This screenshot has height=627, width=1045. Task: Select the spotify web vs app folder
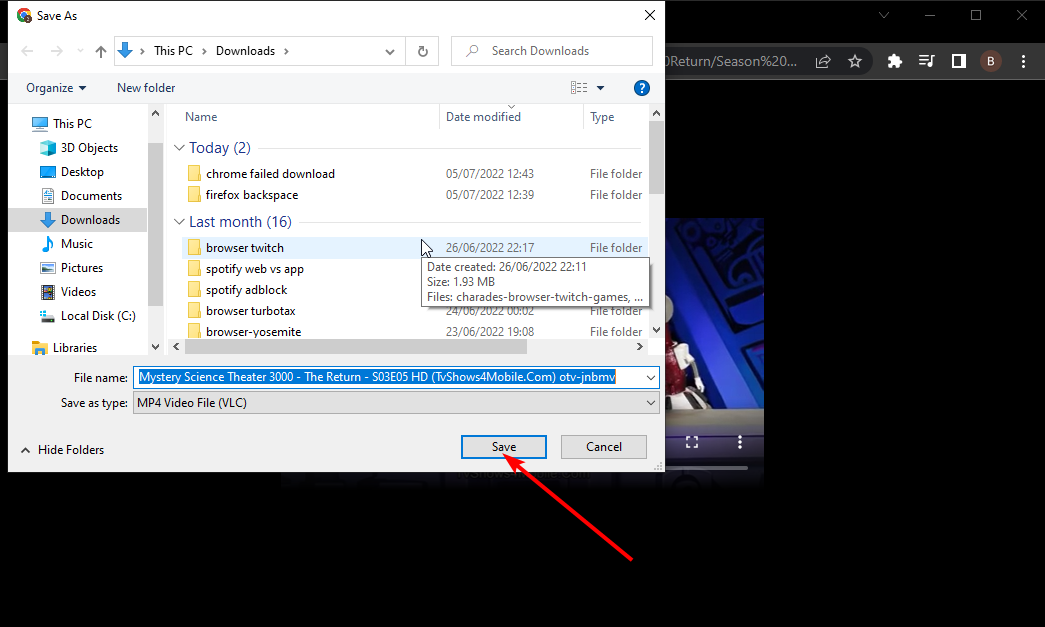tap(255, 269)
